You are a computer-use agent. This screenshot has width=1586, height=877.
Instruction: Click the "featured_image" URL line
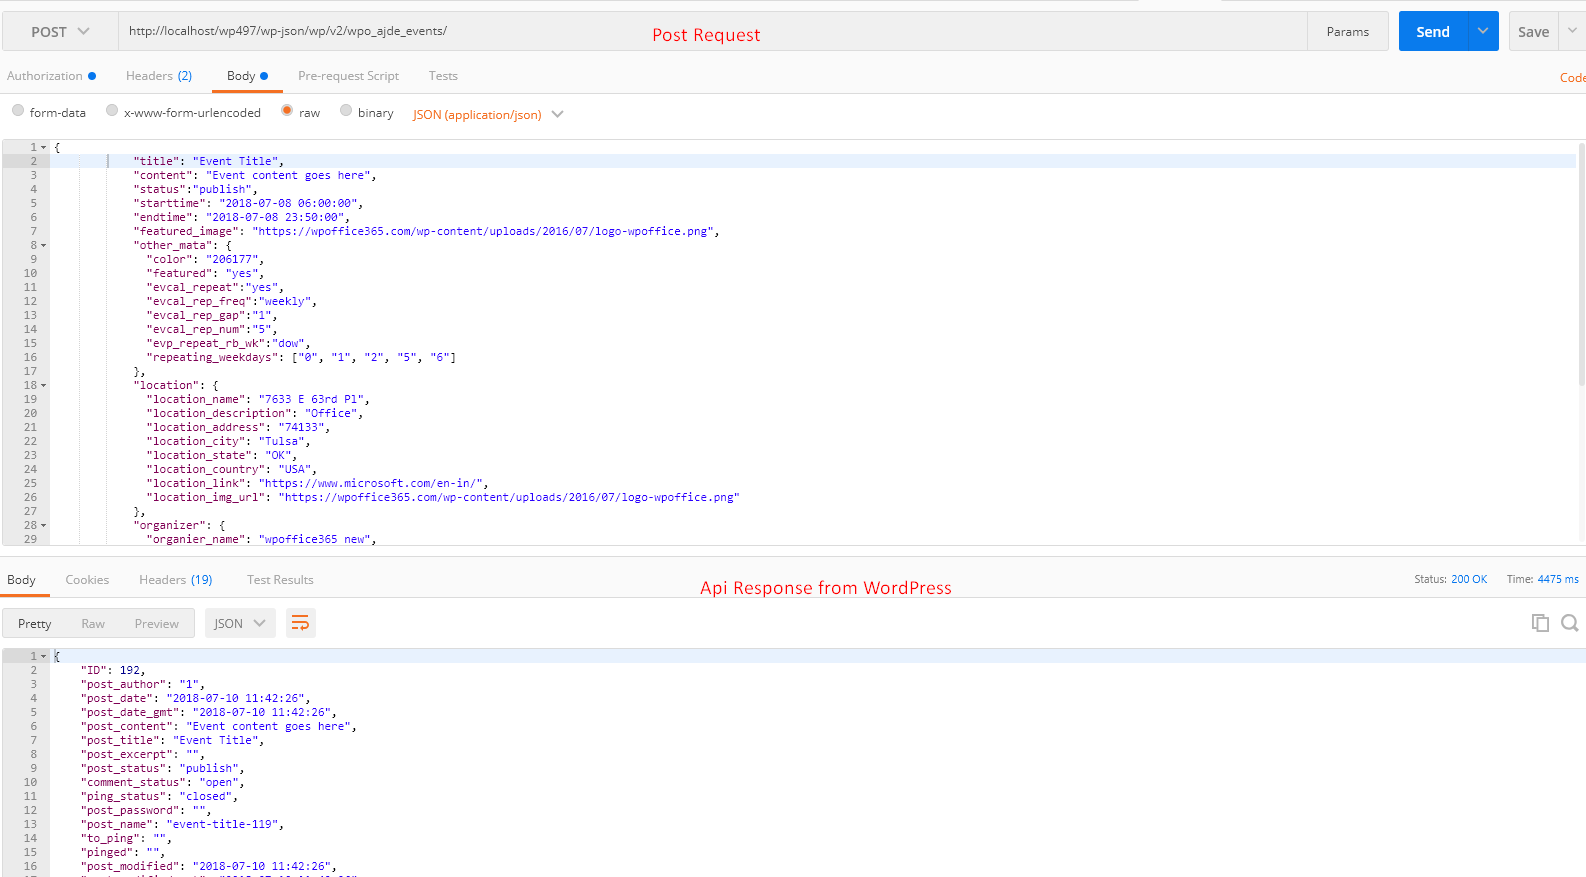point(427,231)
